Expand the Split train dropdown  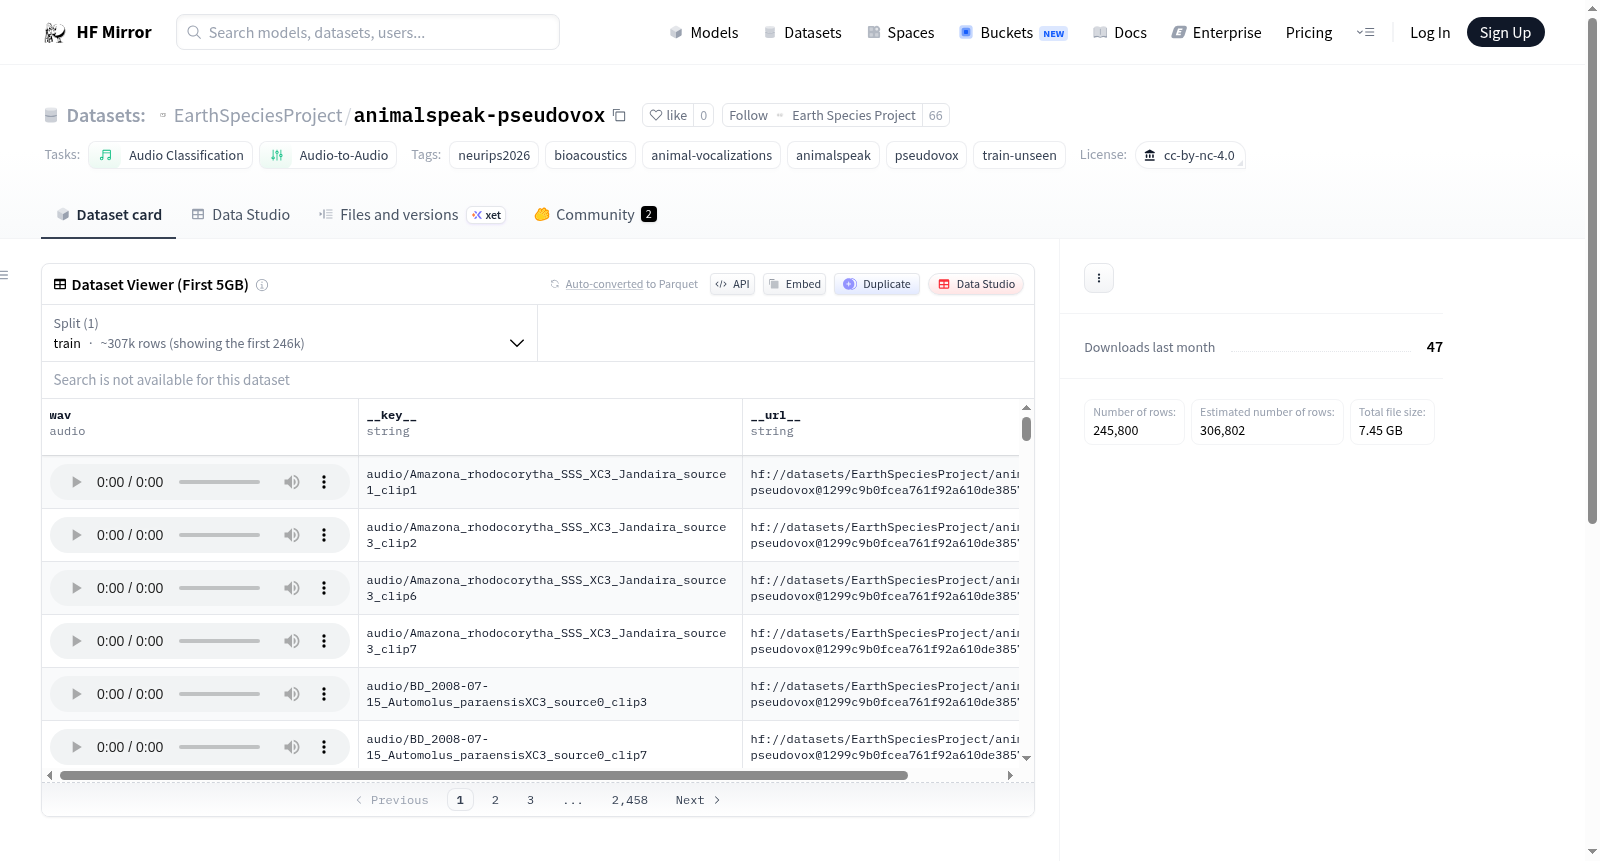tap(289, 333)
